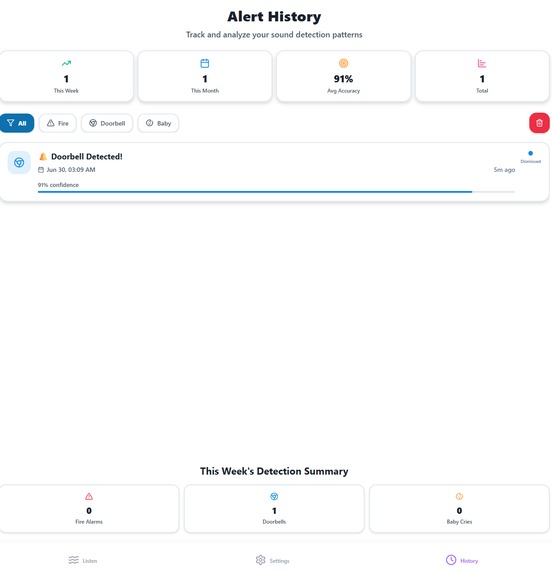Click the calendar icon in This Month card
Image resolution: width=552 pixels, height=573 pixels.
[205, 63]
